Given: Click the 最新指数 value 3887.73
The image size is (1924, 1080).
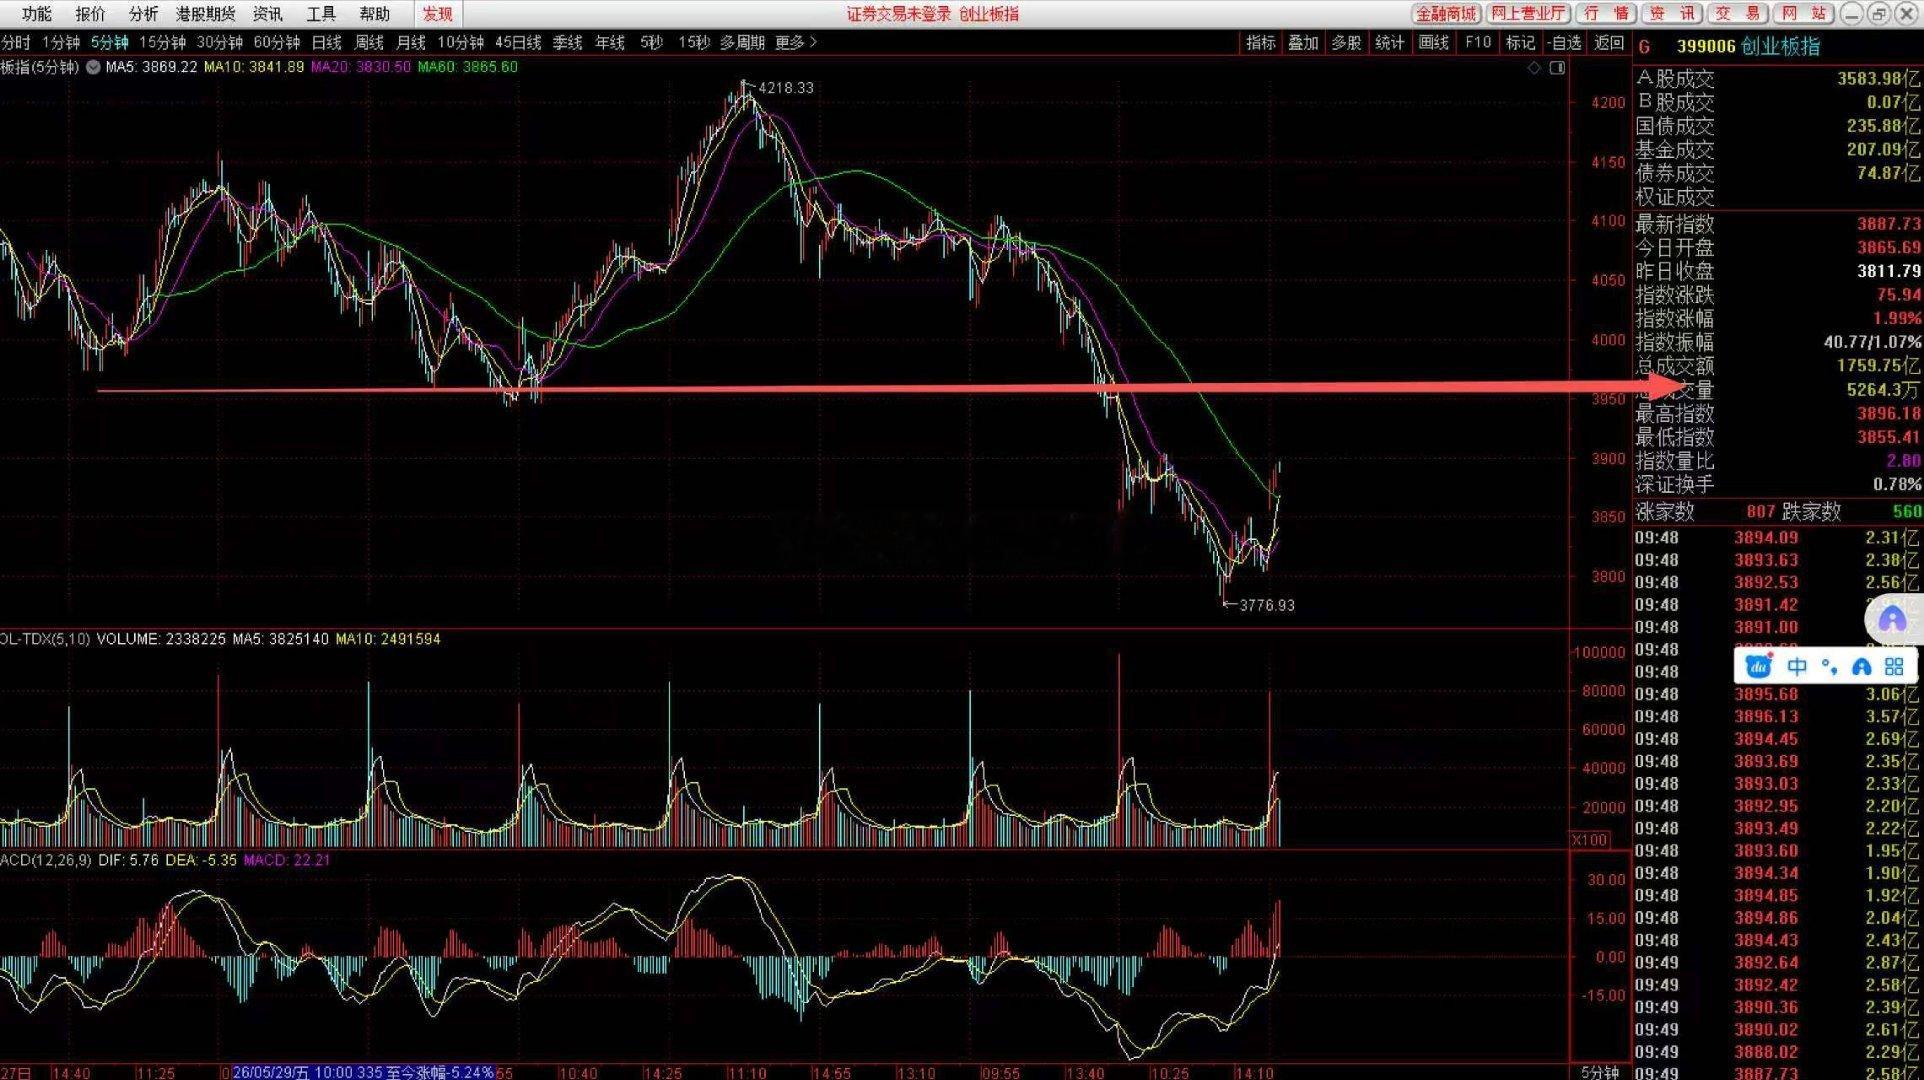Looking at the screenshot, I should pos(1889,224).
